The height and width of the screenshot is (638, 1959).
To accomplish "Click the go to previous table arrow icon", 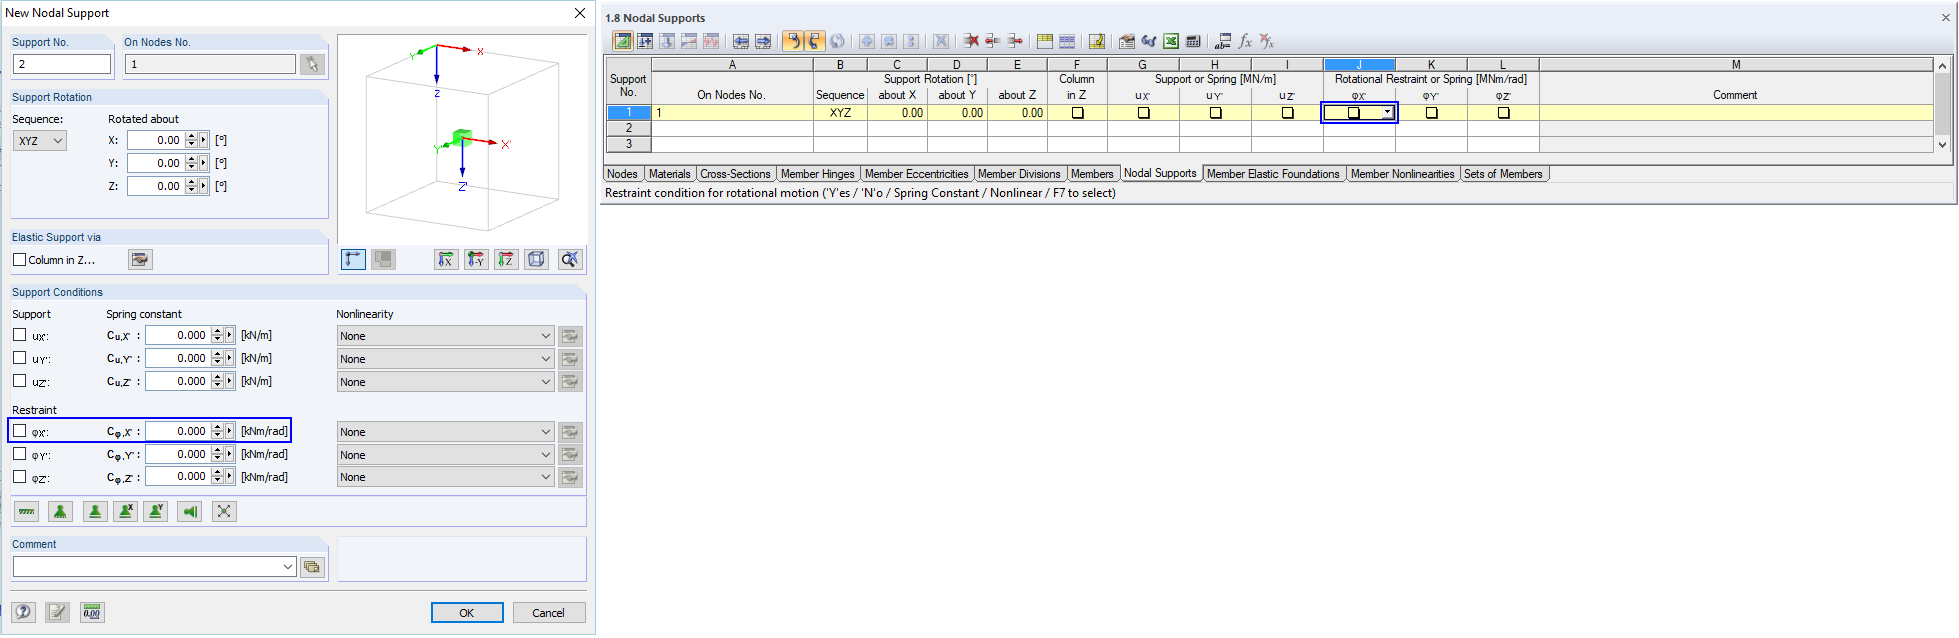I will (x=741, y=41).
